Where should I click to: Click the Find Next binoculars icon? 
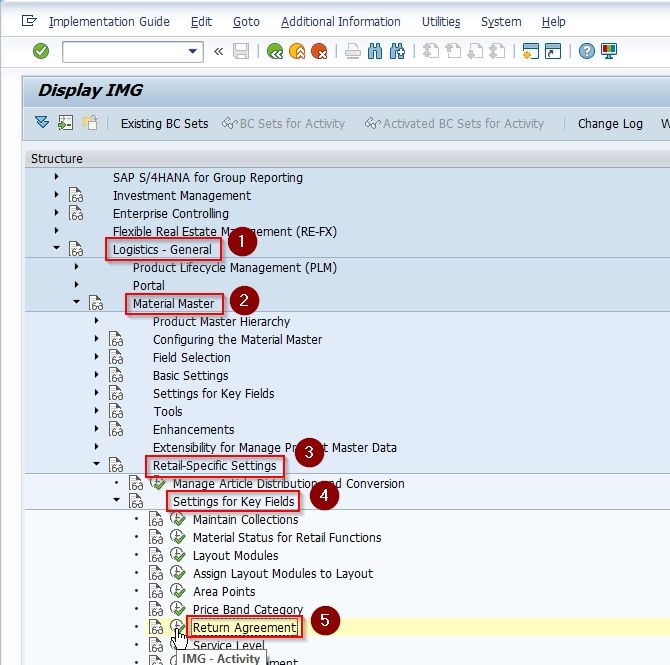point(397,51)
